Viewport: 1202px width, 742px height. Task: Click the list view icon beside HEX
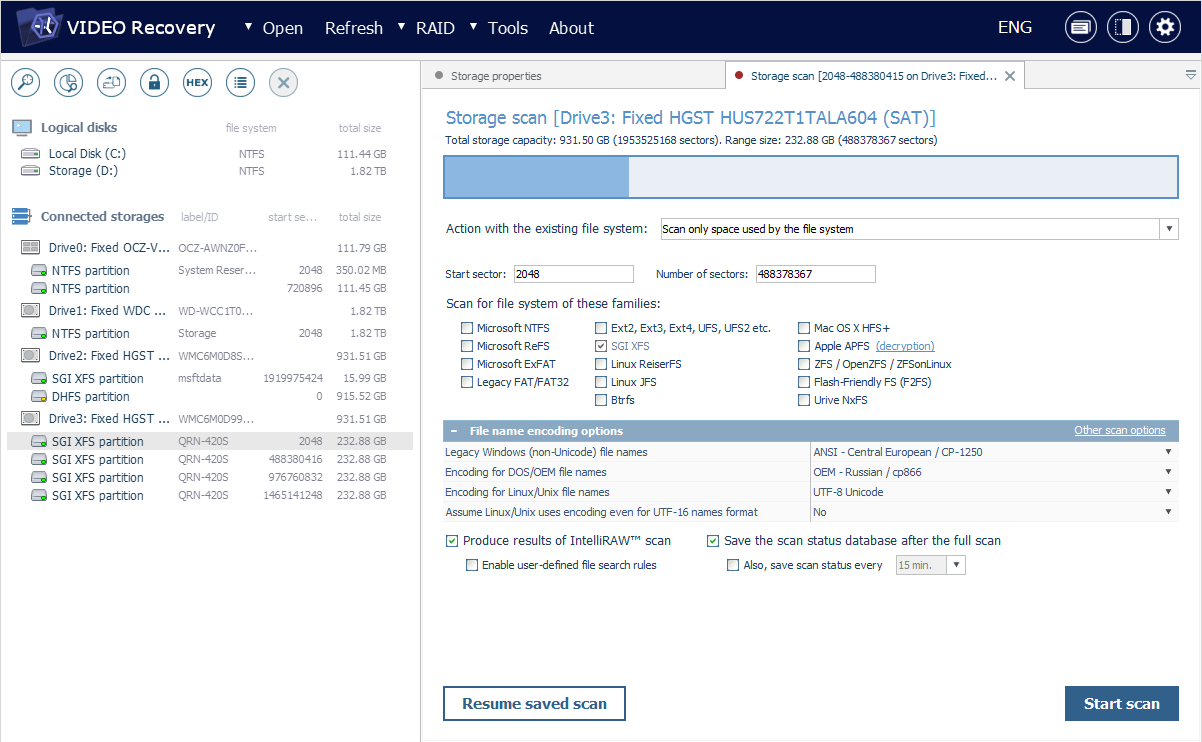pyautogui.click(x=240, y=83)
